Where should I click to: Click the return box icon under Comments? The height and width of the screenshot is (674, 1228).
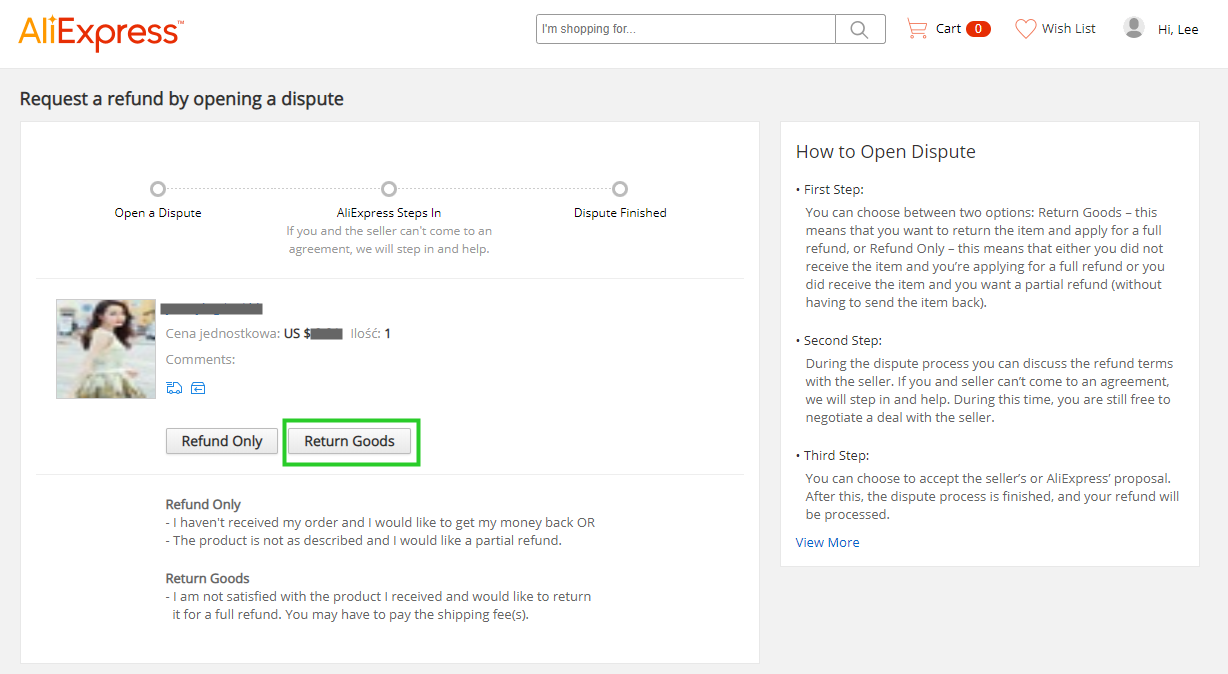[x=198, y=388]
